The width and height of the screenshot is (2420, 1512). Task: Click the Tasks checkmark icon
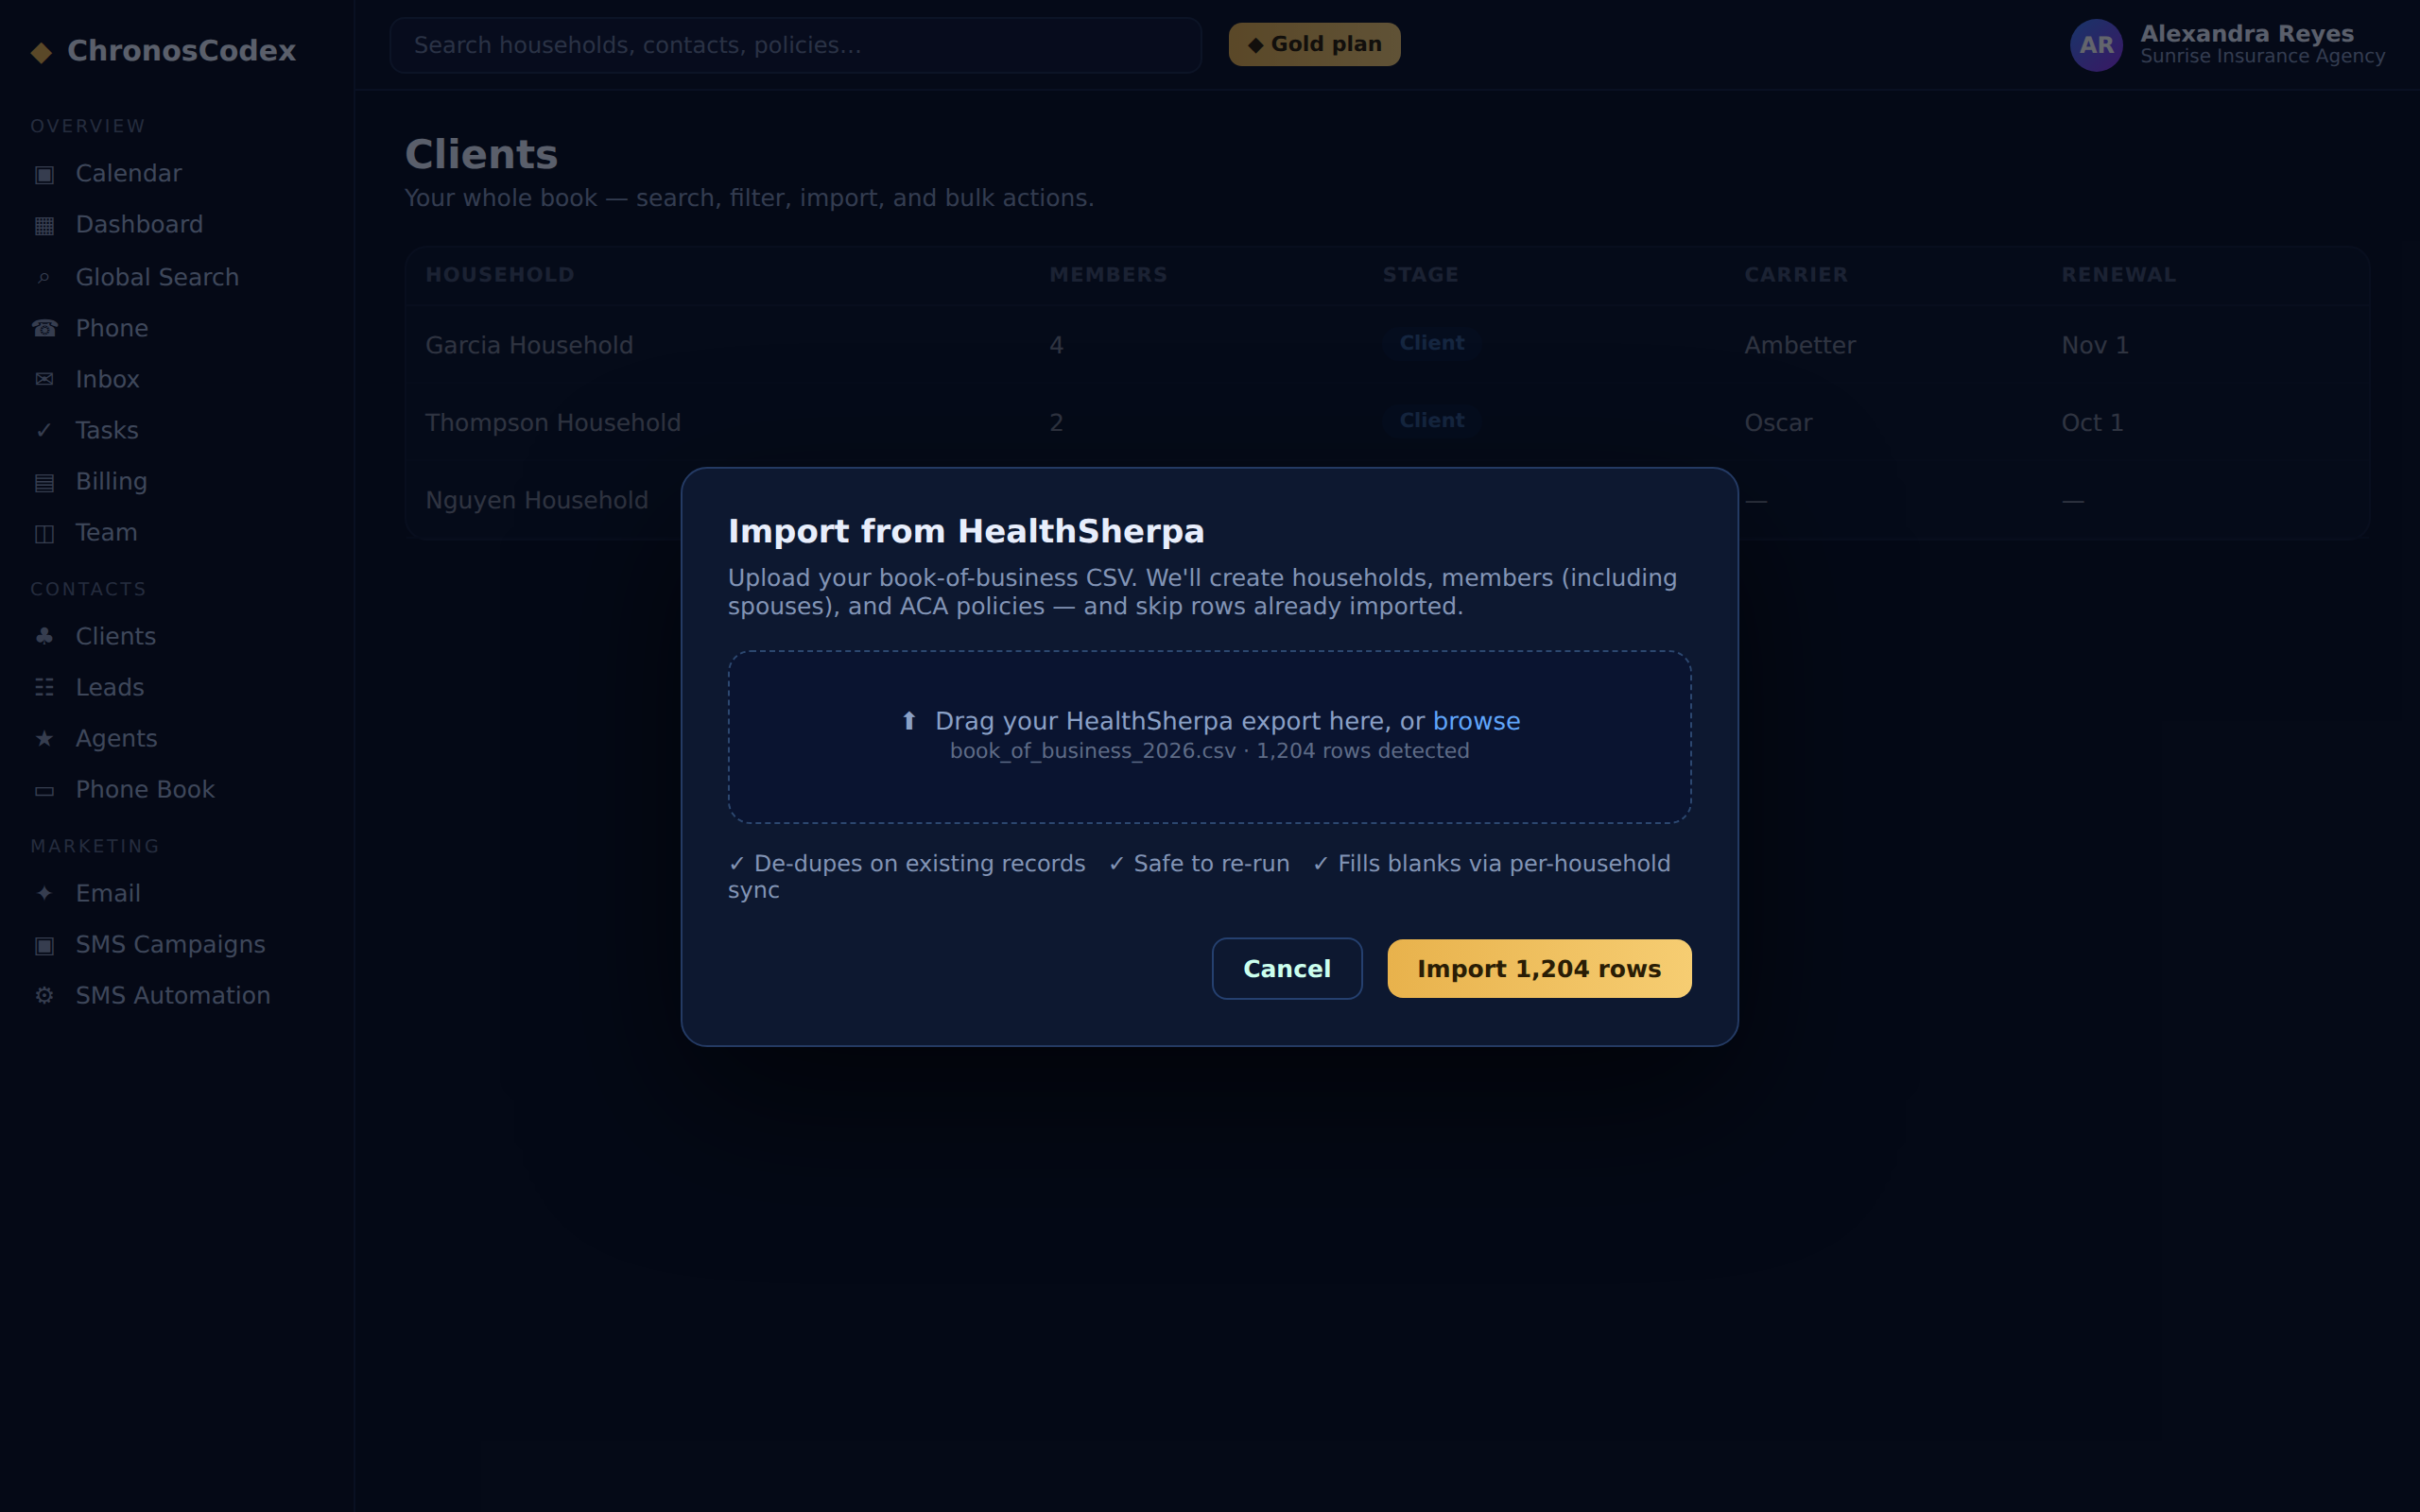44,430
